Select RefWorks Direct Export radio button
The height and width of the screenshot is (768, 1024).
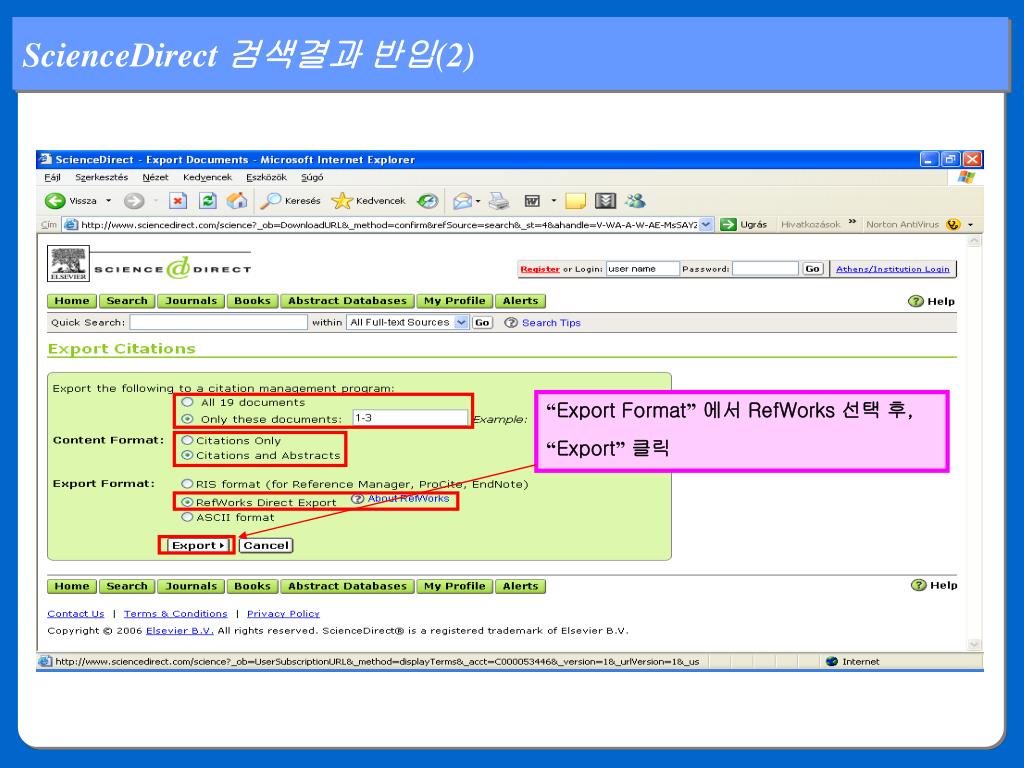187,502
